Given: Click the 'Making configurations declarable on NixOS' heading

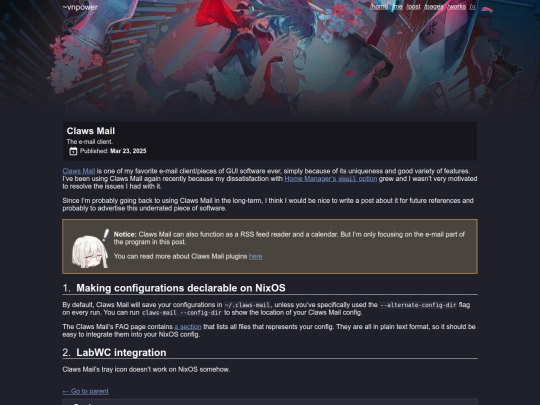Looking at the screenshot, I should pos(180,288).
